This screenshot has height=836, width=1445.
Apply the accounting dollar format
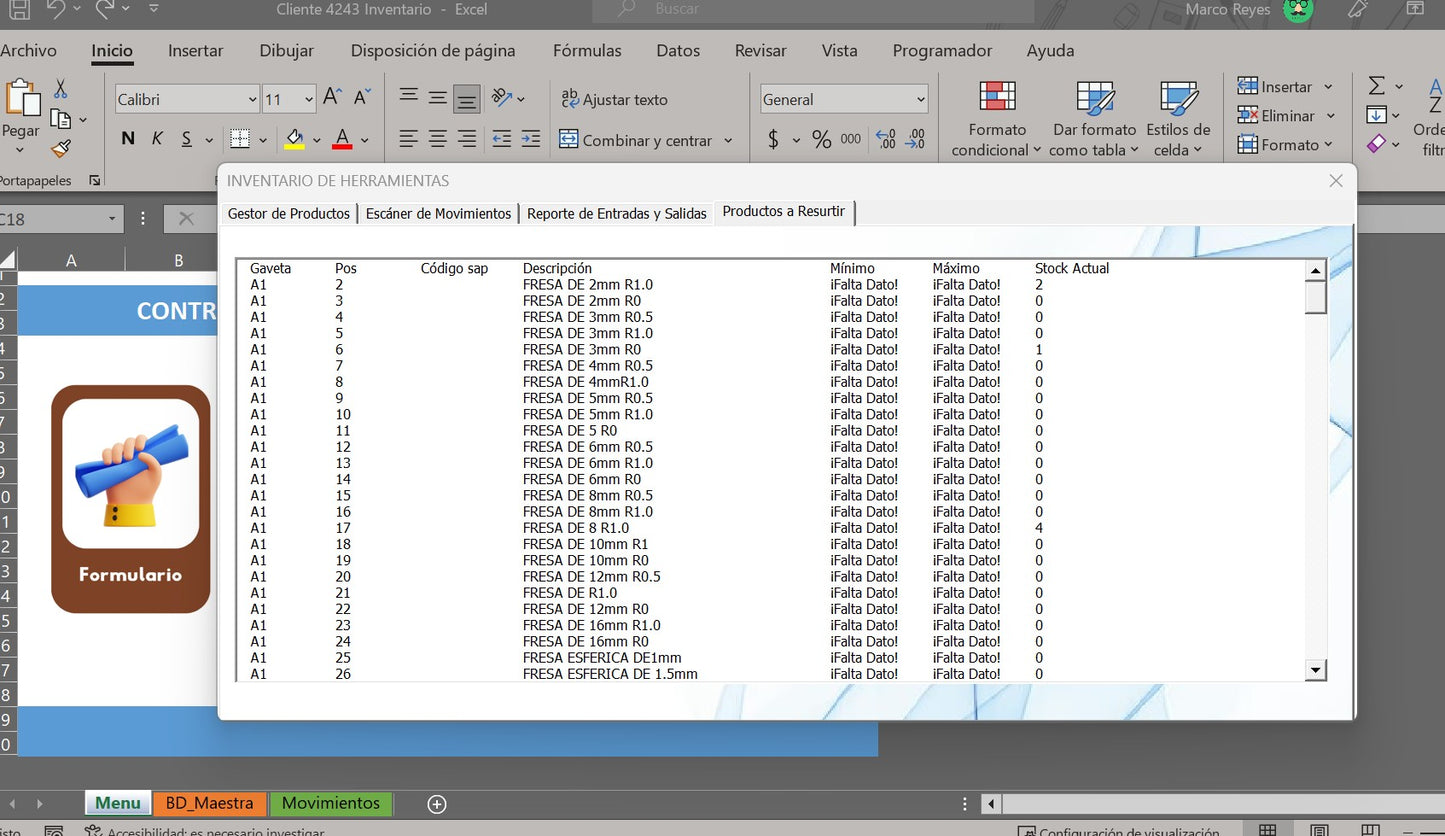pyautogui.click(x=773, y=140)
